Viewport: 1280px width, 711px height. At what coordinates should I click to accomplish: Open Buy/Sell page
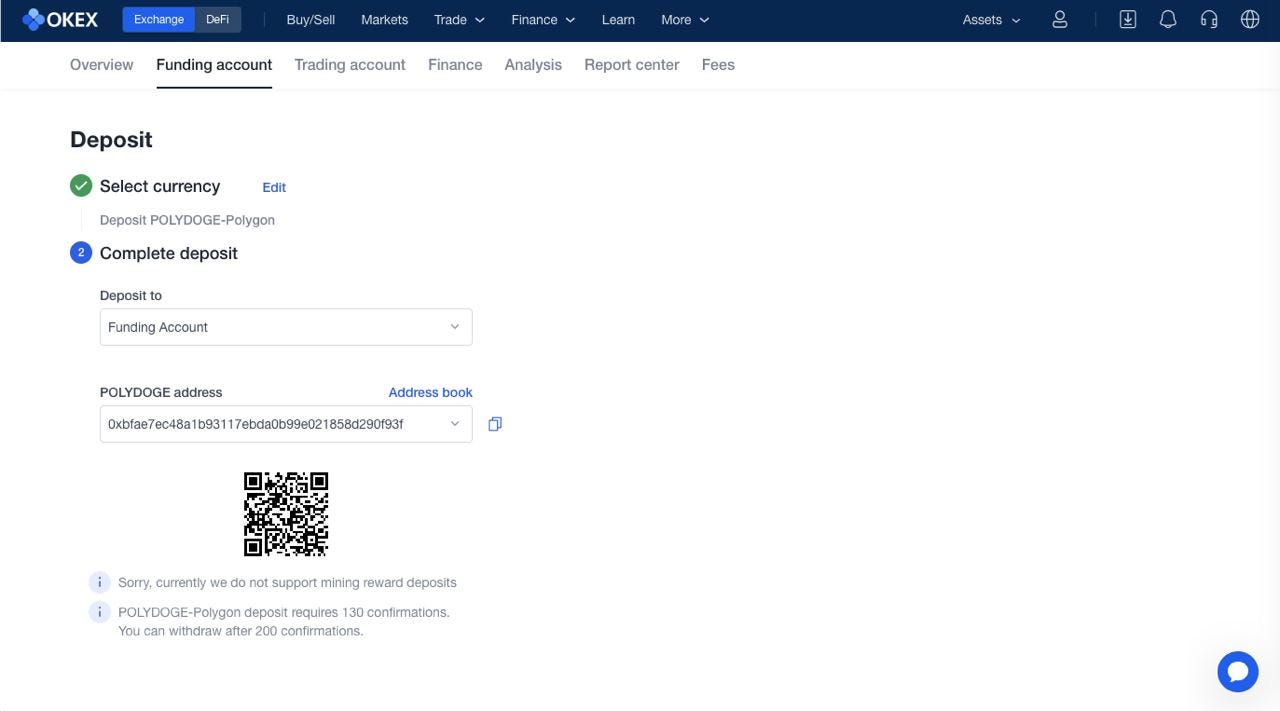coord(311,19)
